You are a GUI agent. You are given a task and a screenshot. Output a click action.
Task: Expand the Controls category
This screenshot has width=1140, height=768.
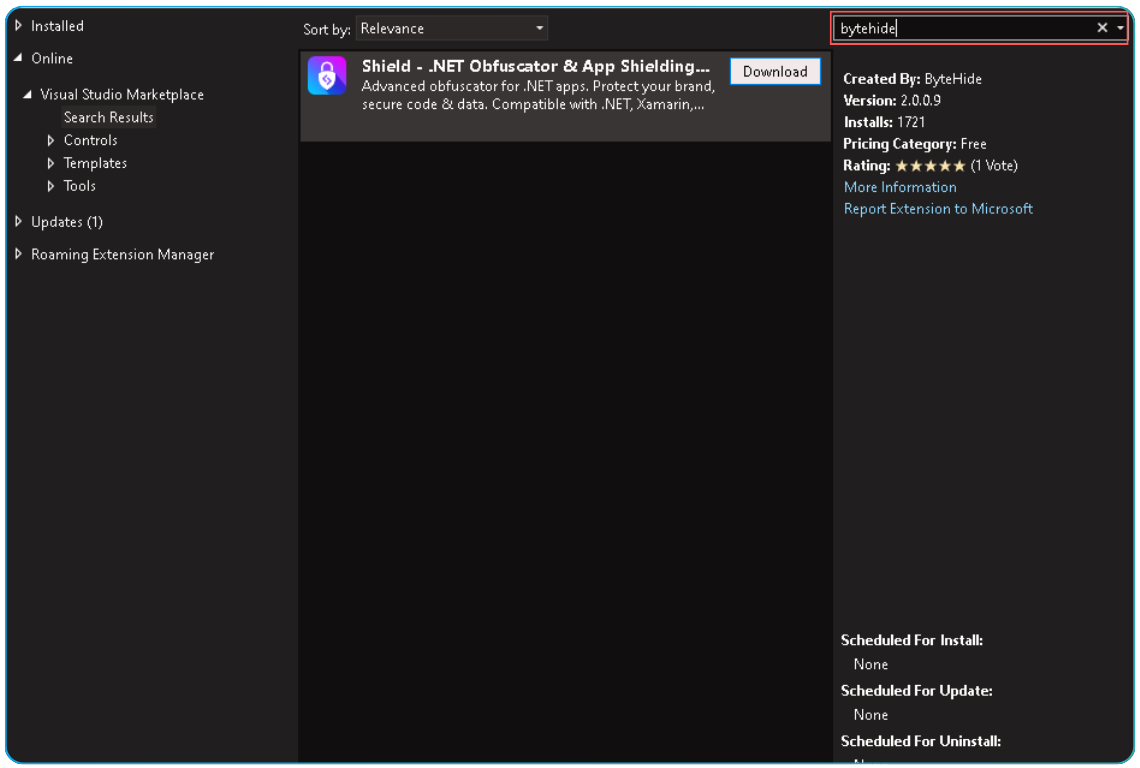pyautogui.click(x=51, y=140)
